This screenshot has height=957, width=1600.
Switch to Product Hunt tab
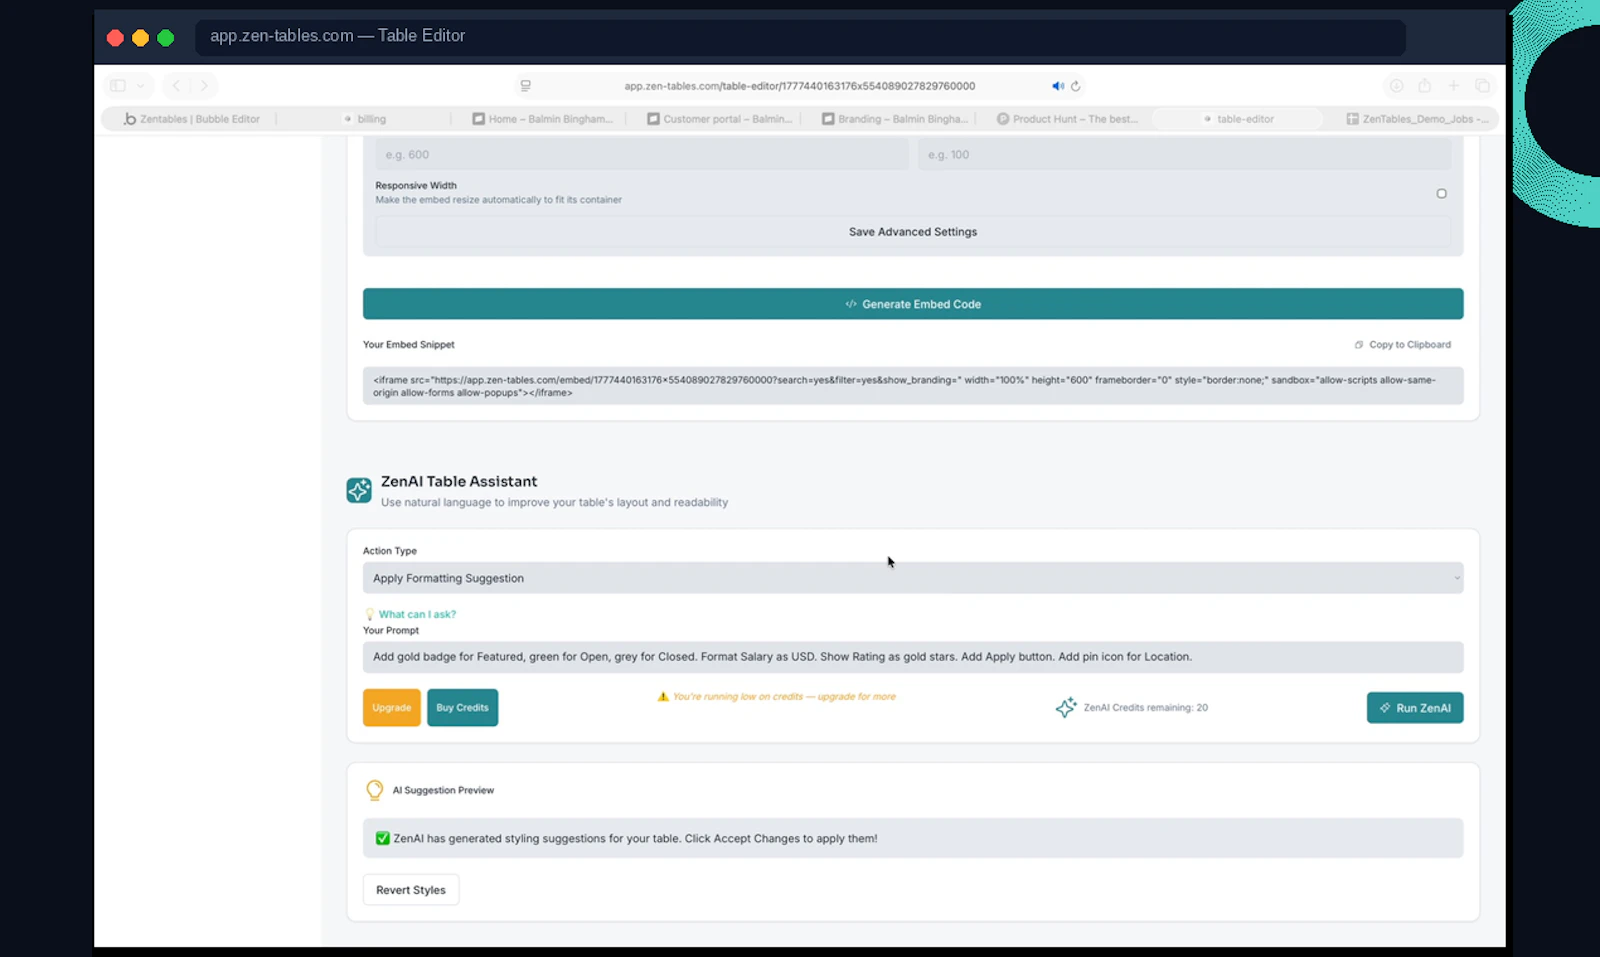[1067, 119]
